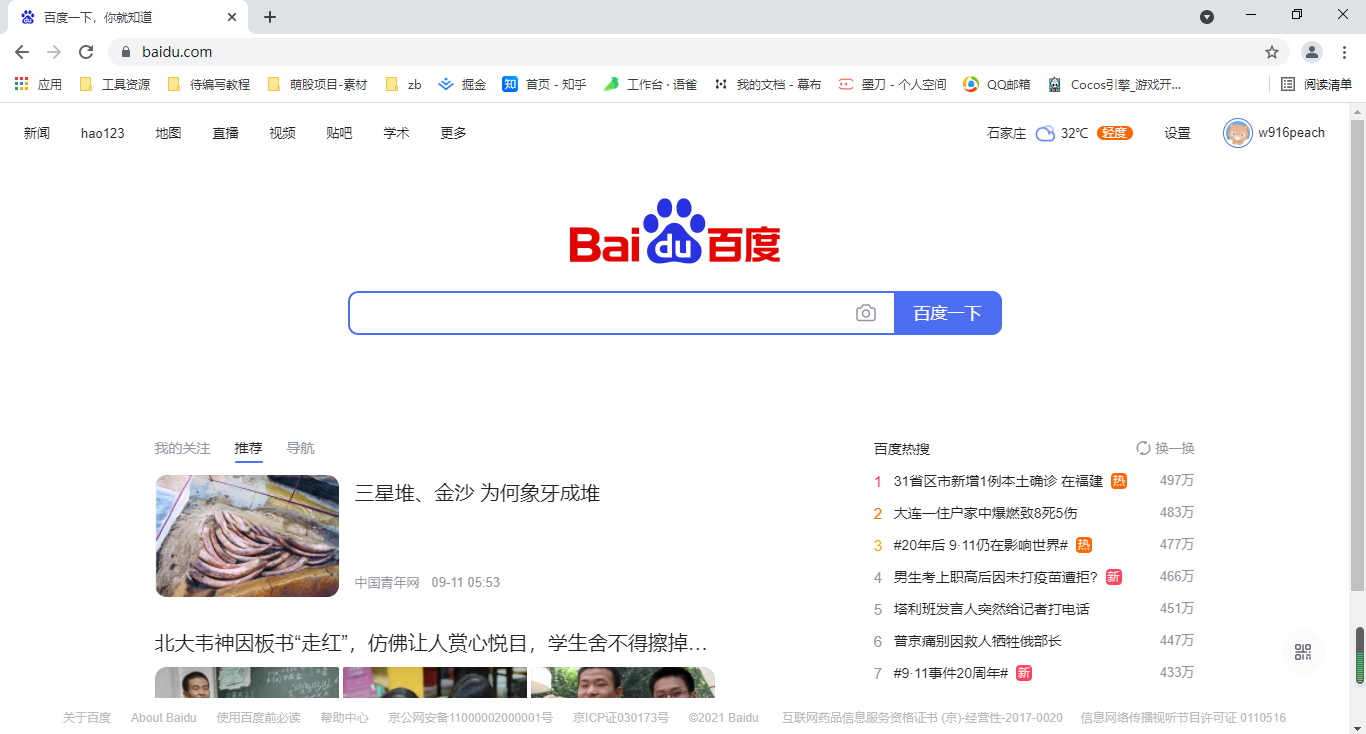Click the camera image search icon
Image resolution: width=1366 pixels, height=734 pixels.
pyautogui.click(x=866, y=313)
